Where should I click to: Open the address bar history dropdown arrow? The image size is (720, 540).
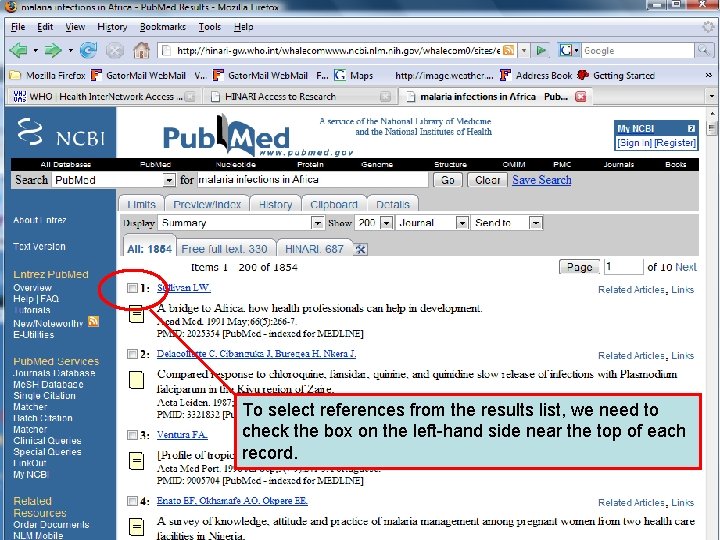pyautogui.click(x=524, y=51)
